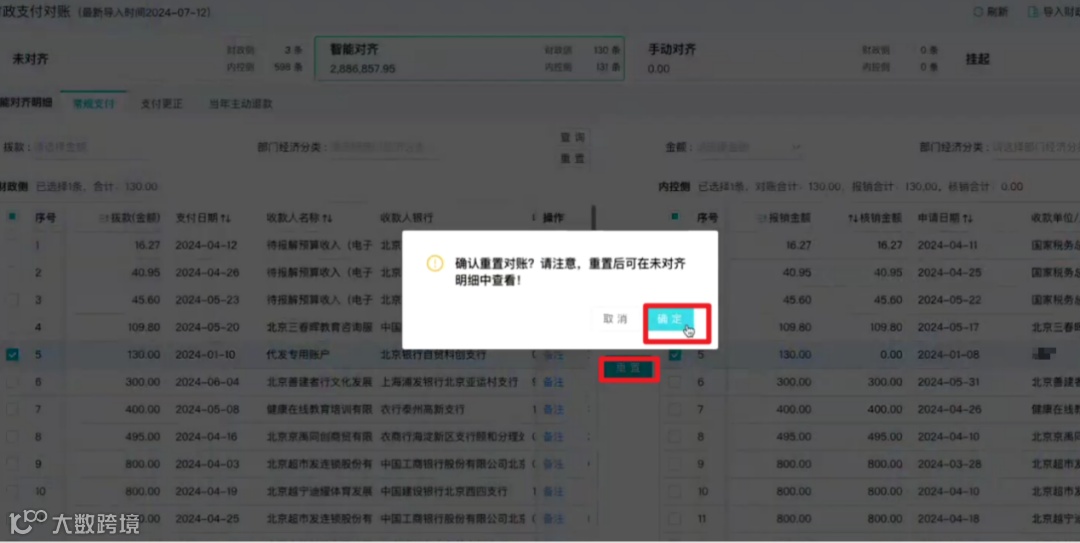Viewport: 1080px width, 543px height.
Task: Click the 16.27 amount in 财政侧 row 1
Action: [147, 245]
